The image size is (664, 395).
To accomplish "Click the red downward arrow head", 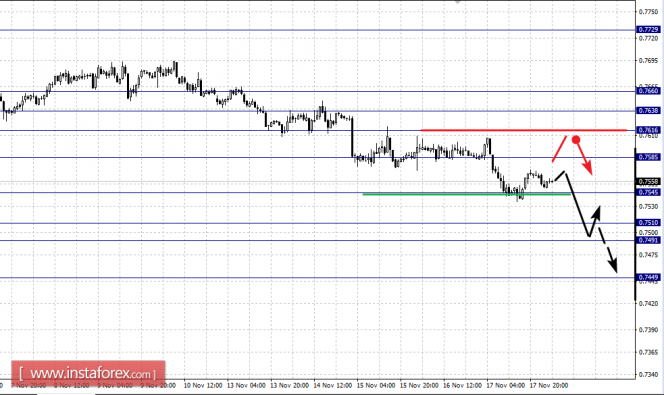I will 588,168.
